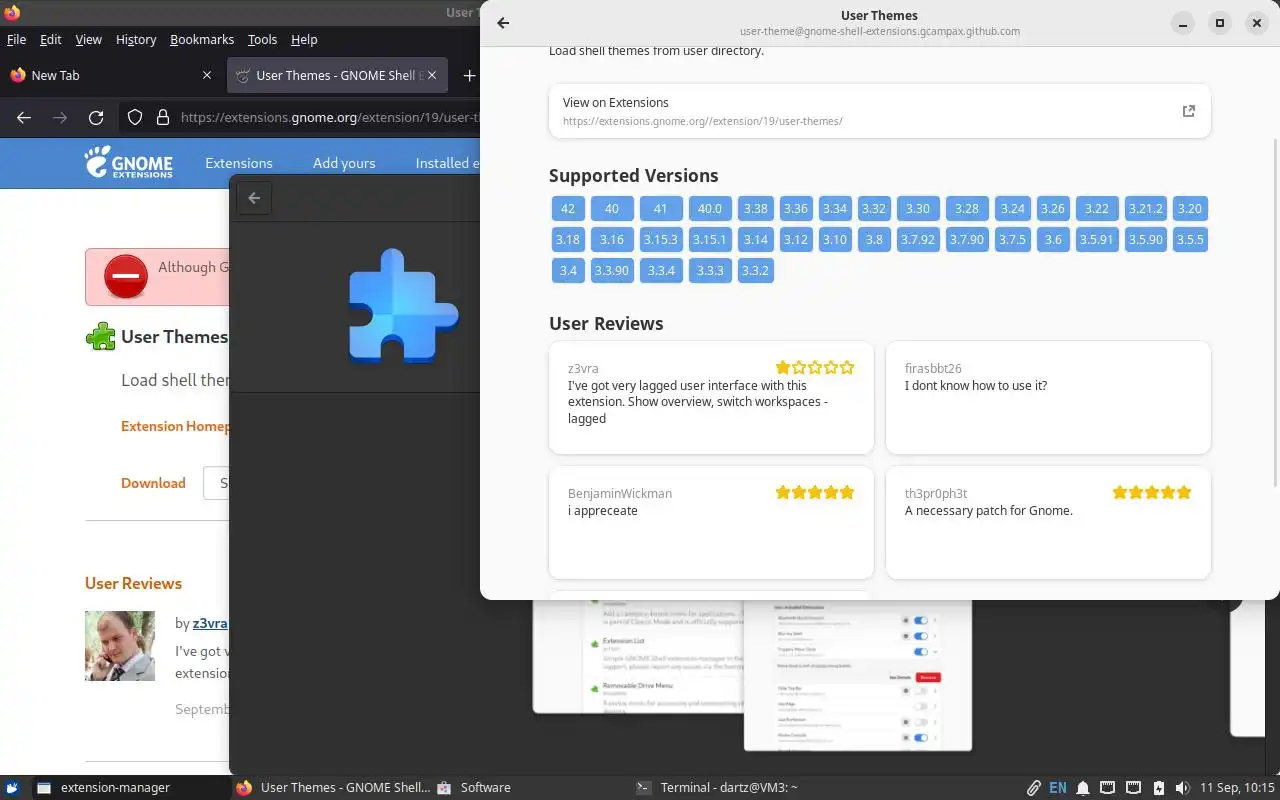Screen dimensions: 1280x800
Task: Click Firefox back navigation arrow
Action: point(24,117)
